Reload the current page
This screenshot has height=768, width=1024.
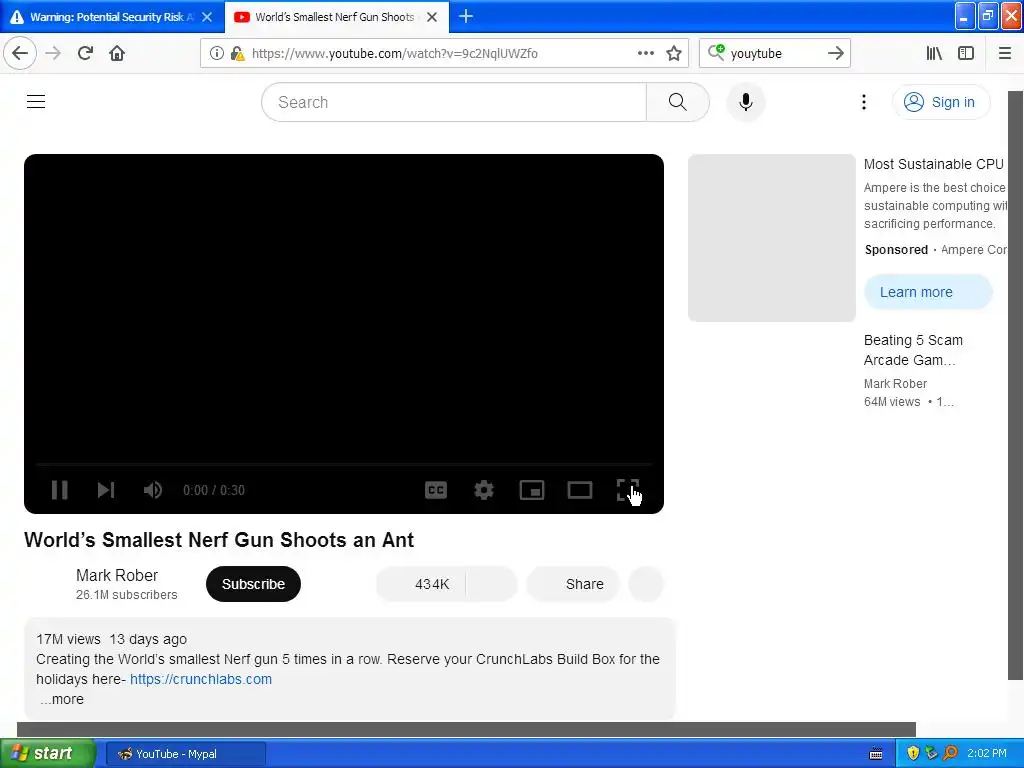tap(85, 53)
